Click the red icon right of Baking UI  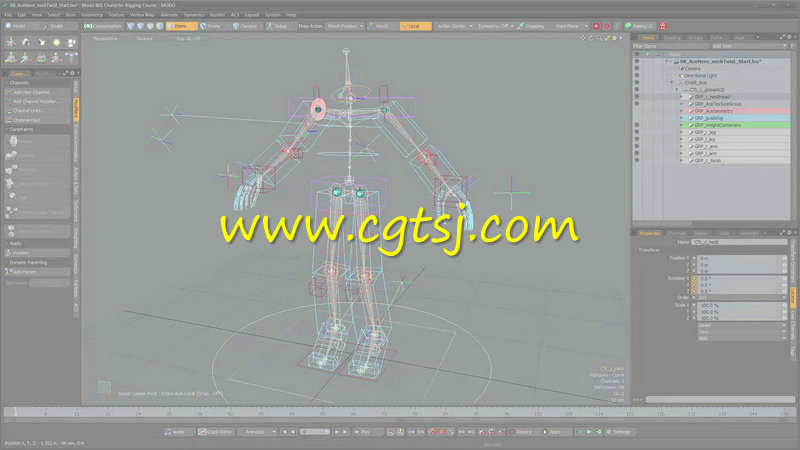663,26
